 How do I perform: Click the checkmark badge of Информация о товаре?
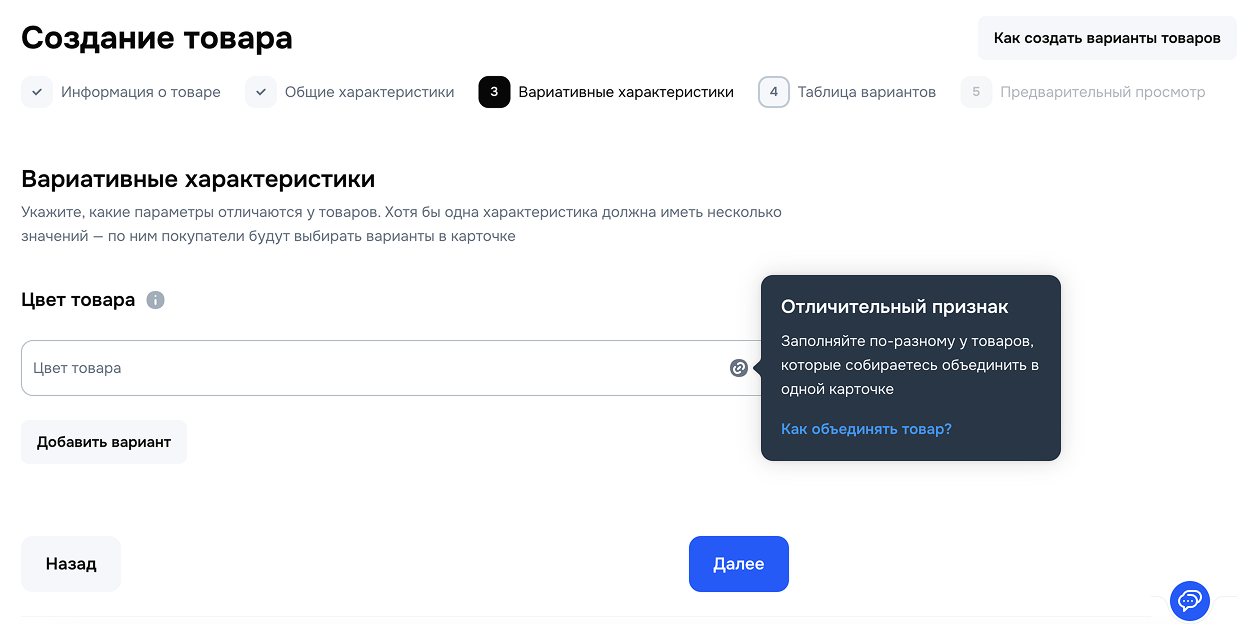[37, 92]
